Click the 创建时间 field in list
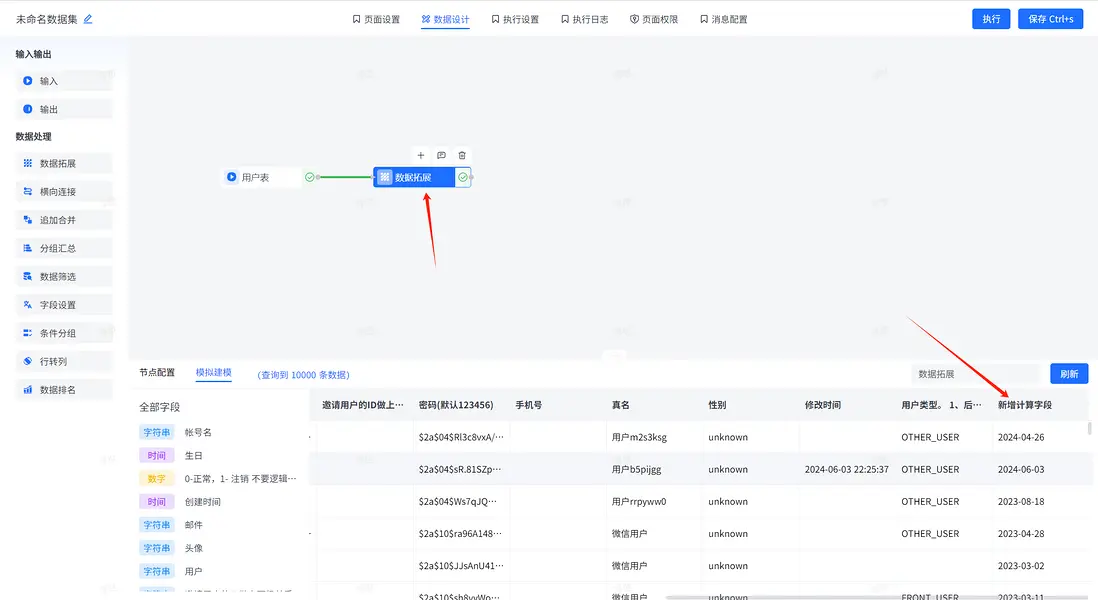1098x600 pixels. [x=202, y=502]
